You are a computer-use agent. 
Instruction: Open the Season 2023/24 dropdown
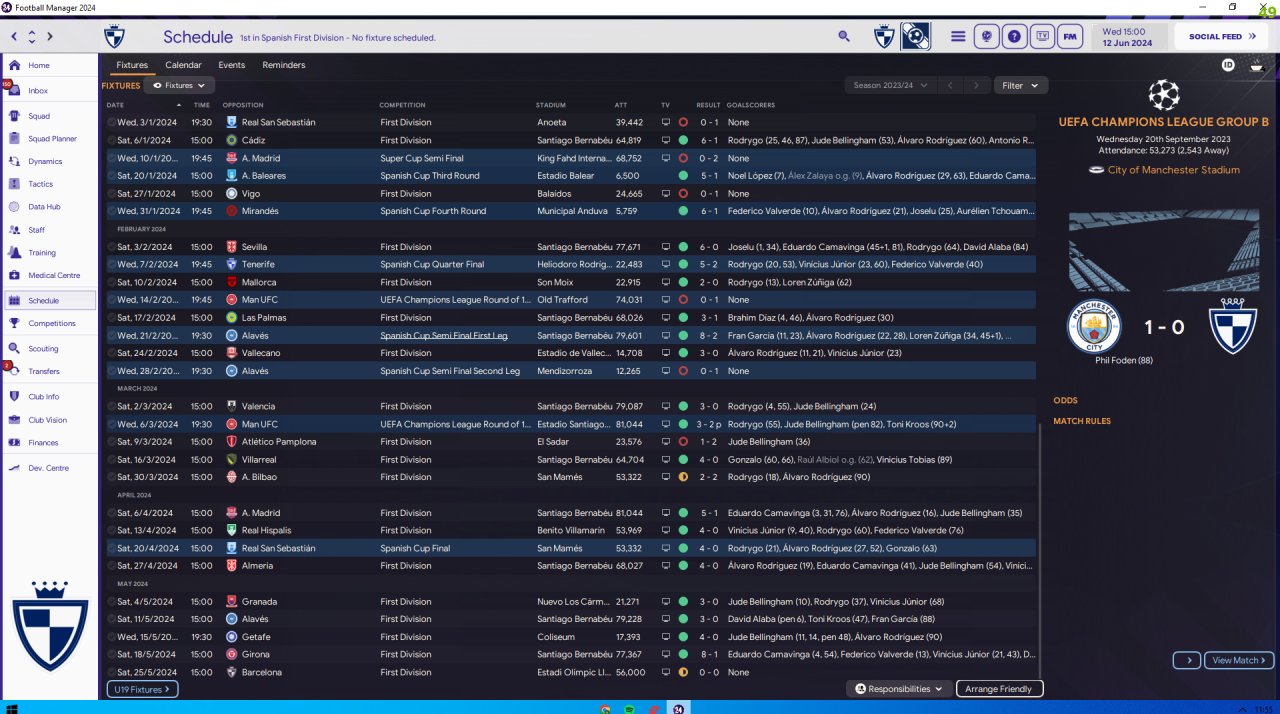pos(890,86)
